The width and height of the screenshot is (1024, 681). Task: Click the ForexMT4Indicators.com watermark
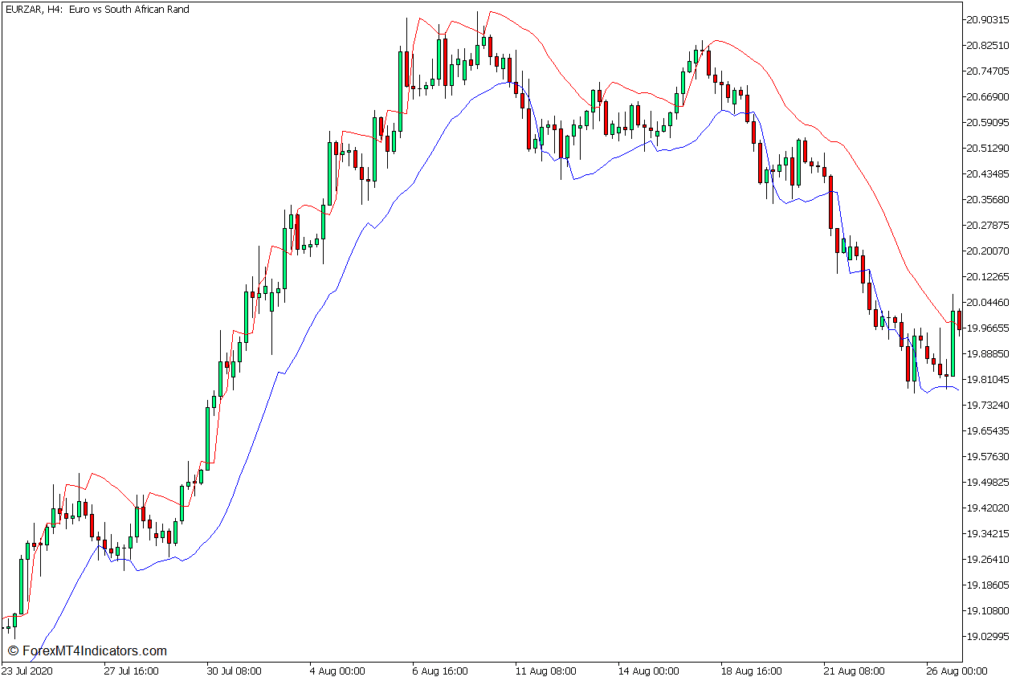pyautogui.click(x=86, y=650)
